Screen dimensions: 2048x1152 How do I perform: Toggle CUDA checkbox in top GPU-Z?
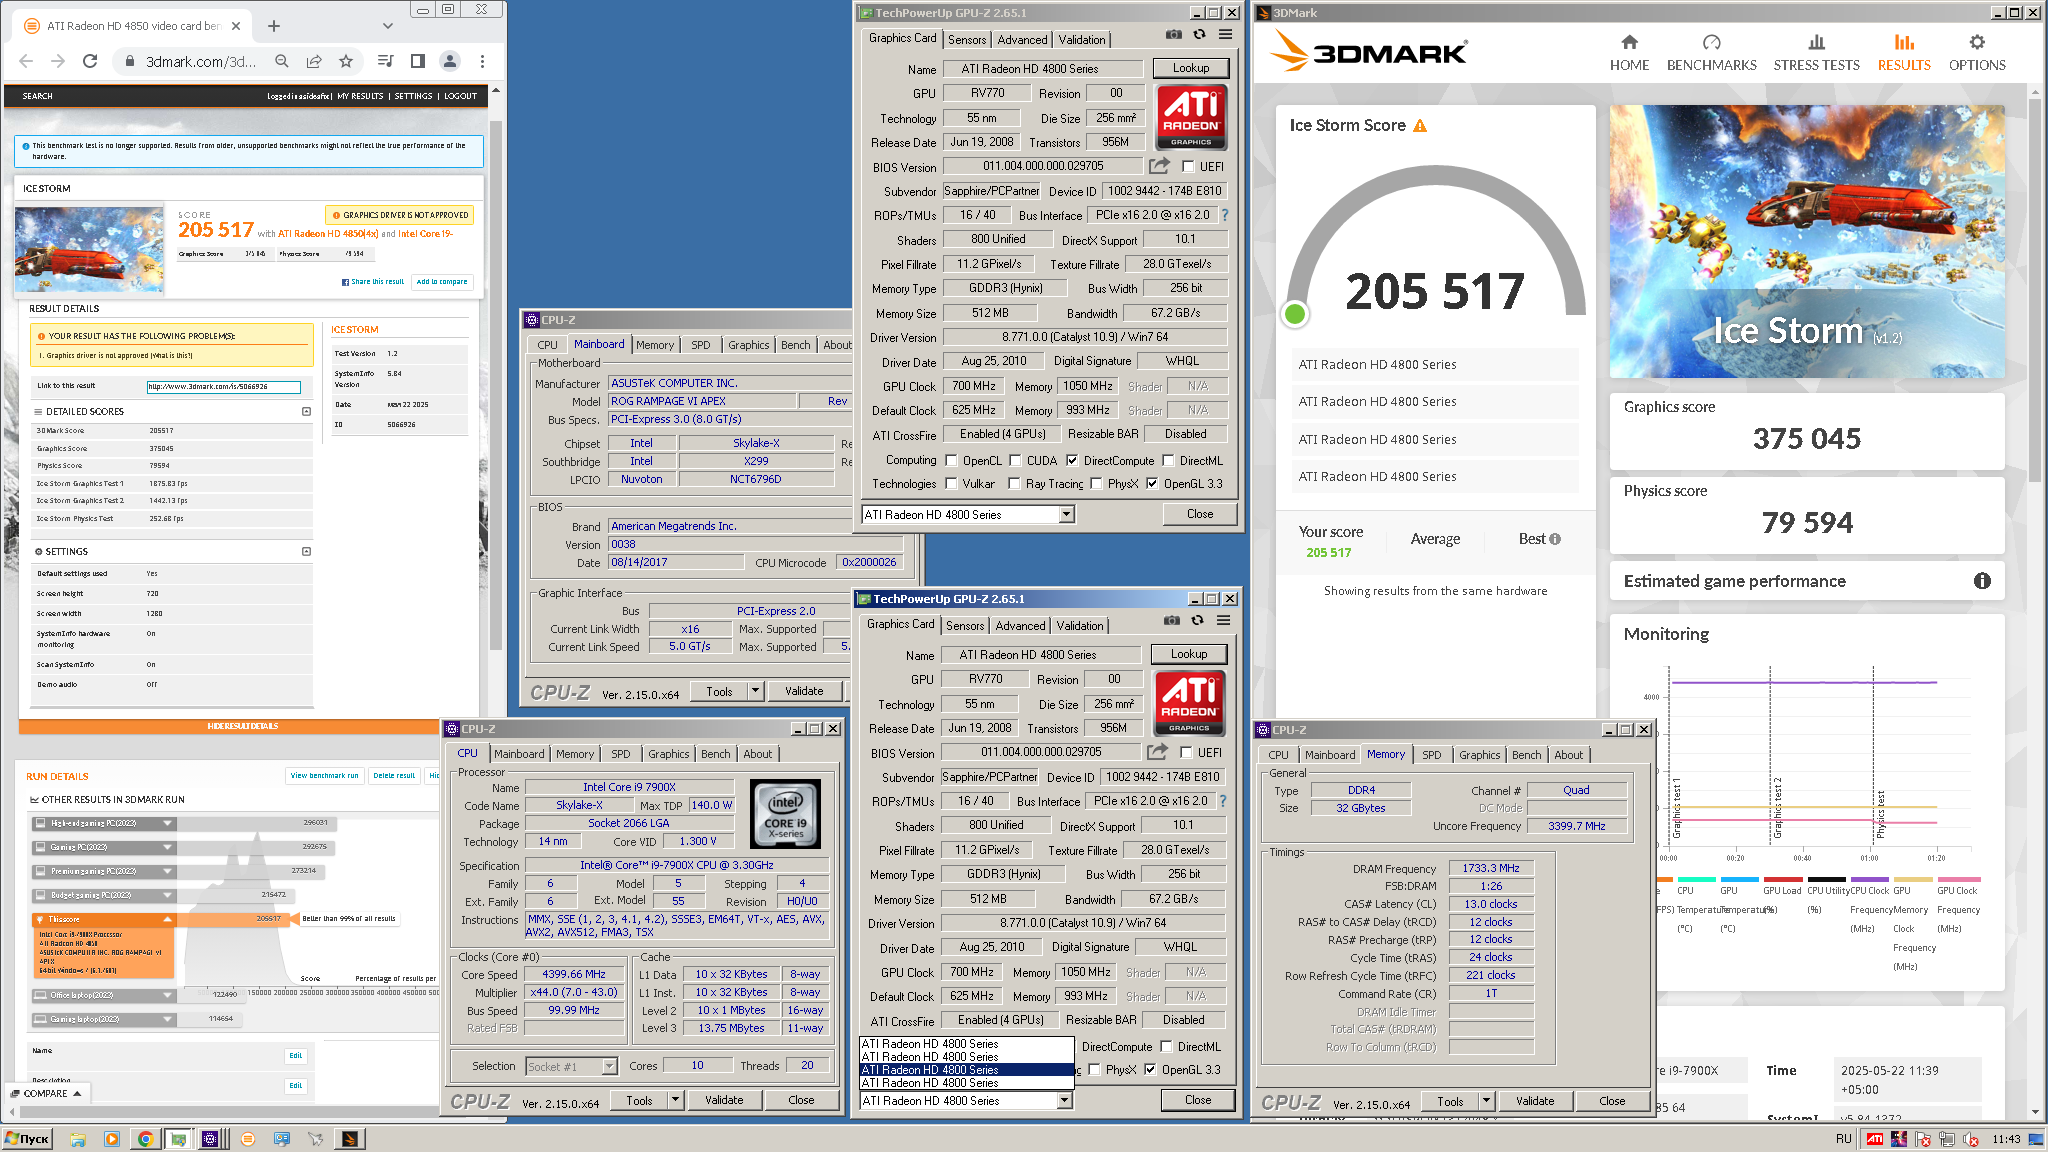point(1015,461)
